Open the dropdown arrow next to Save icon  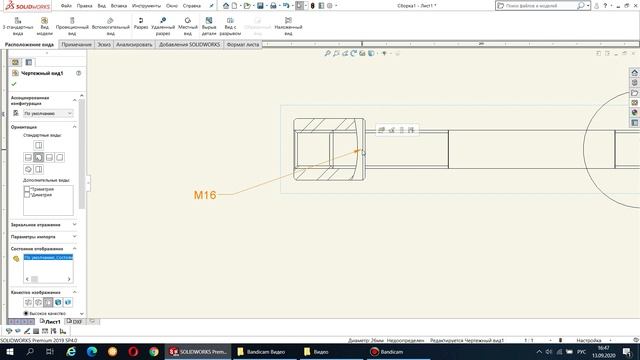(266, 6)
